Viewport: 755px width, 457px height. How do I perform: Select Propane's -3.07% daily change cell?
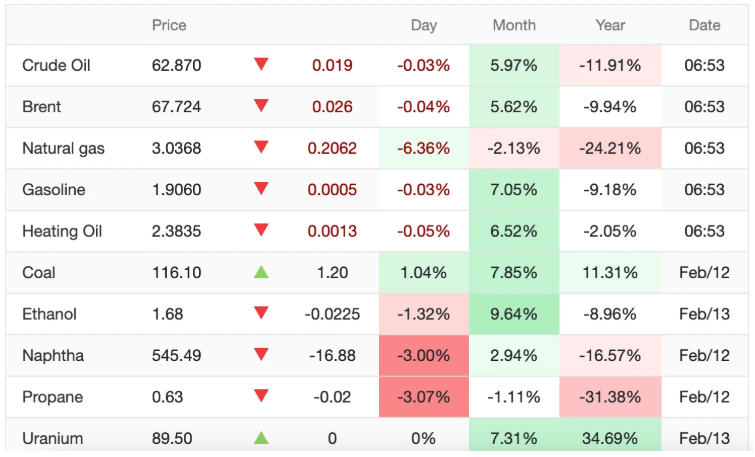(424, 397)
